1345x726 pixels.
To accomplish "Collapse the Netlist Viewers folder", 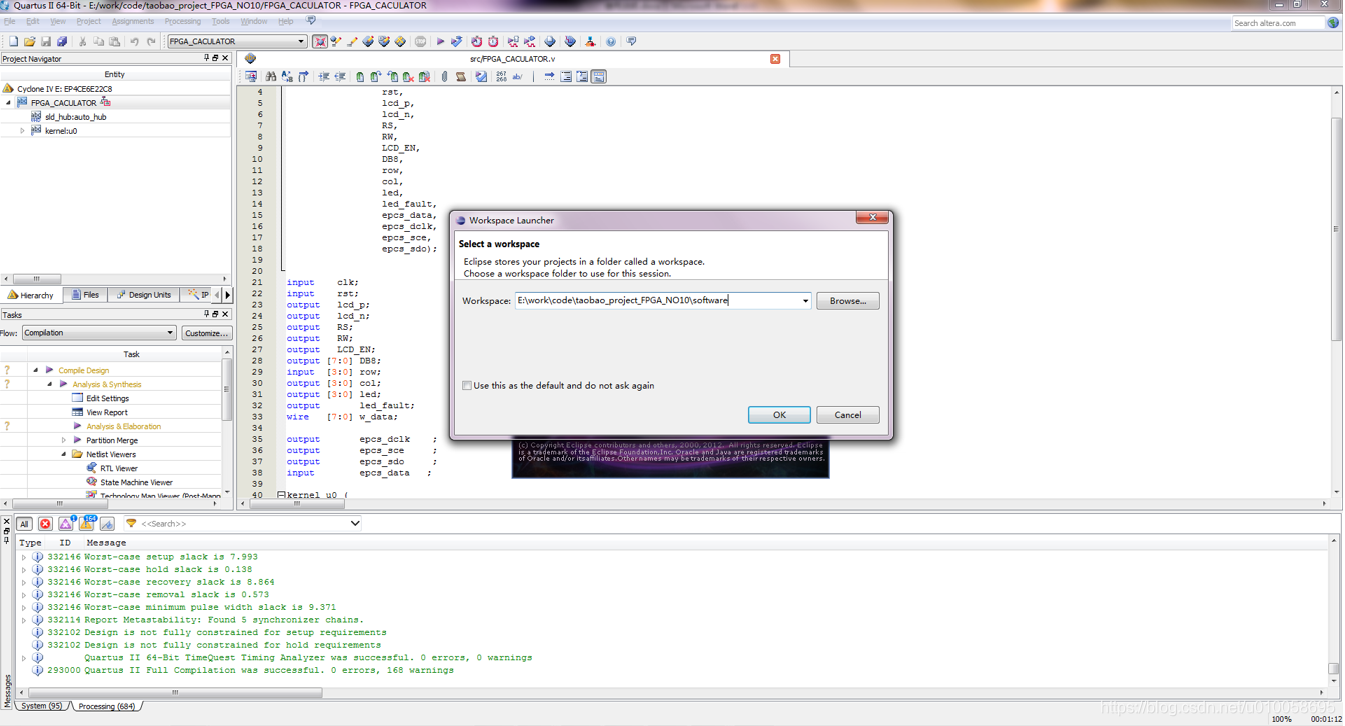I will tap(64, 454).
